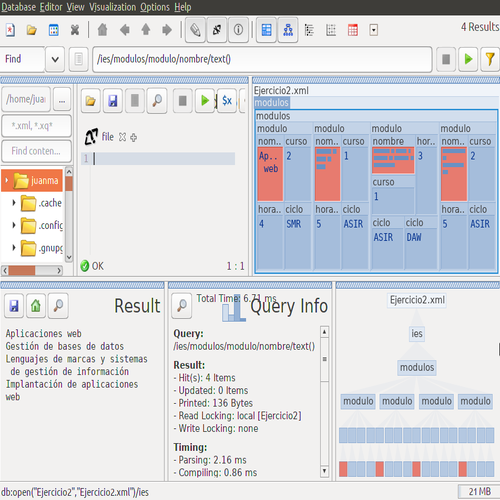
Task: Open a file in the editor toolbar
Action: tap(91, 101)
